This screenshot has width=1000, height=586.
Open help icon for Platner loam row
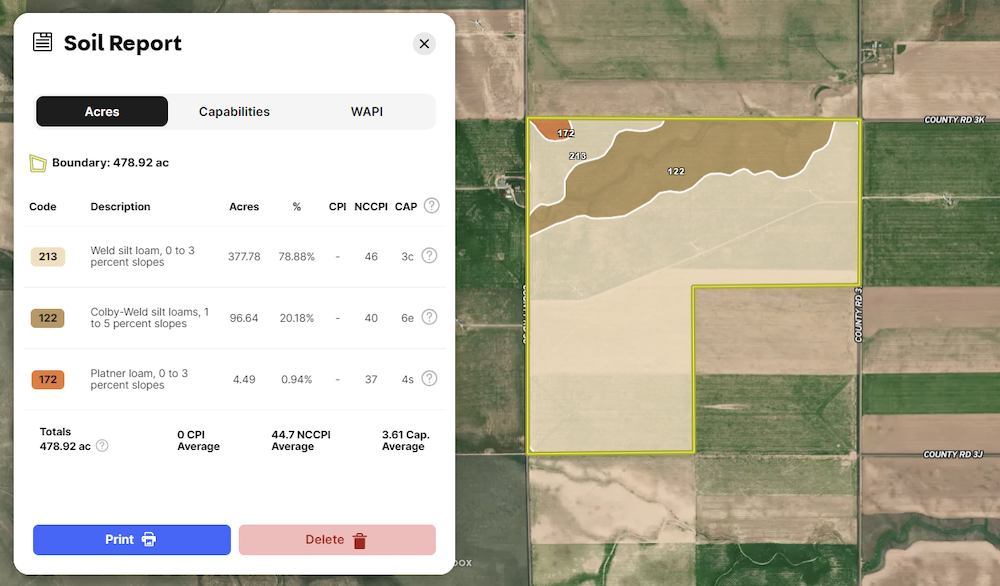point(429,378)
